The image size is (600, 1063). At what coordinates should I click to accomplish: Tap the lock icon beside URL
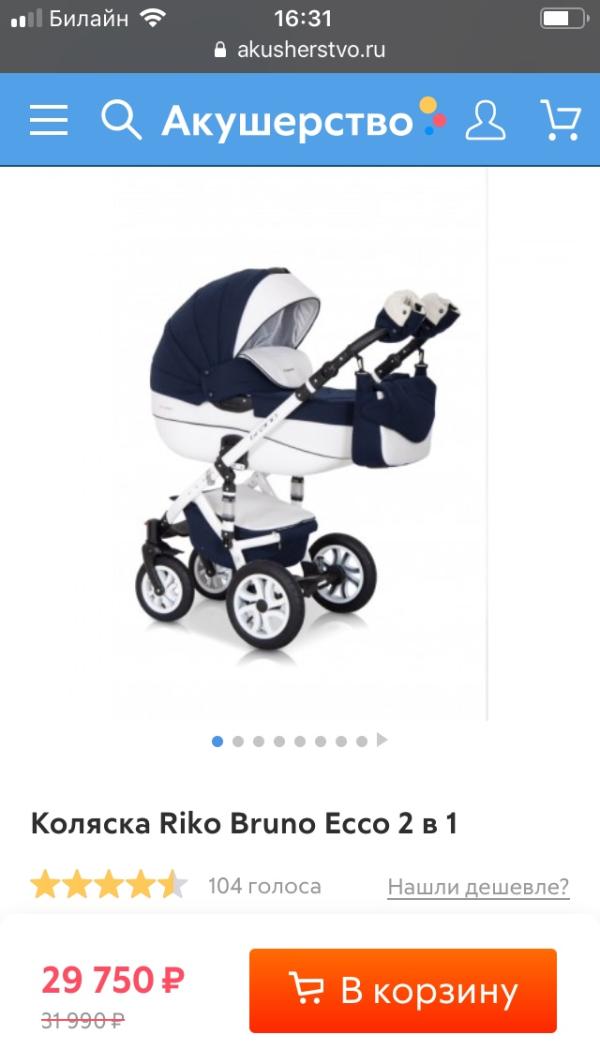point(220,49)
